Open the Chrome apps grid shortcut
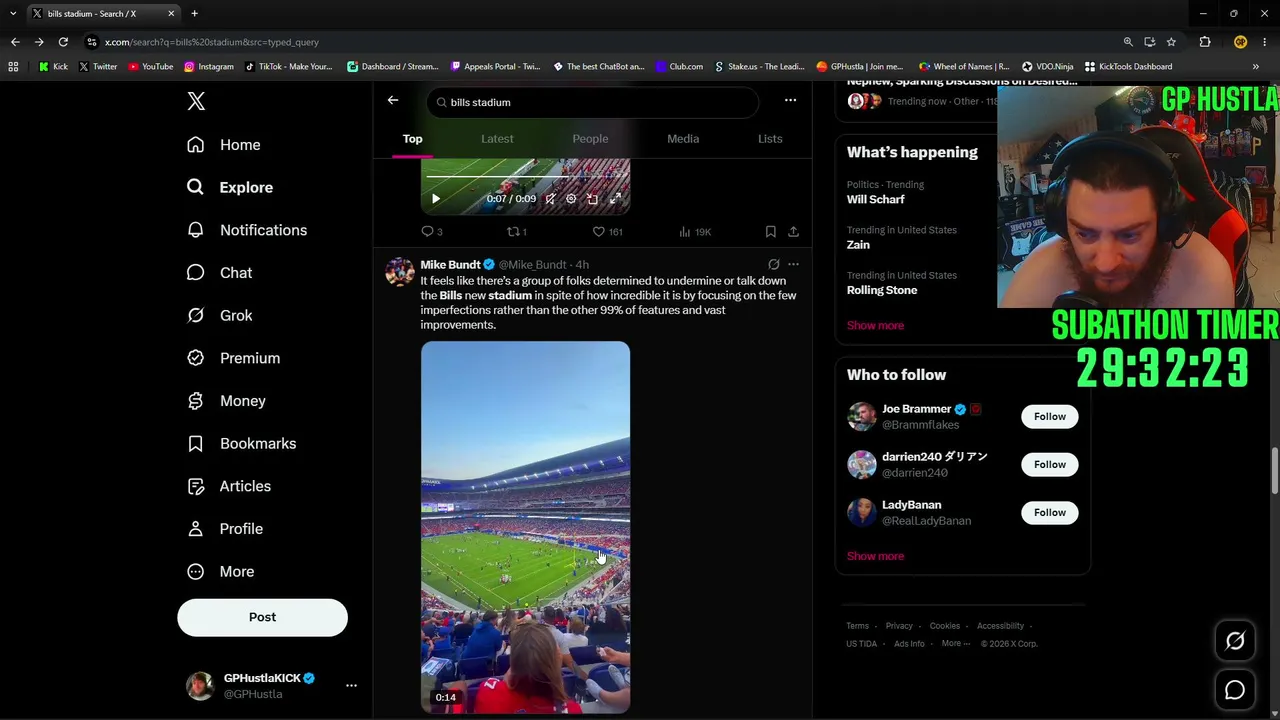1280x720 pixels. coord(13,67)
